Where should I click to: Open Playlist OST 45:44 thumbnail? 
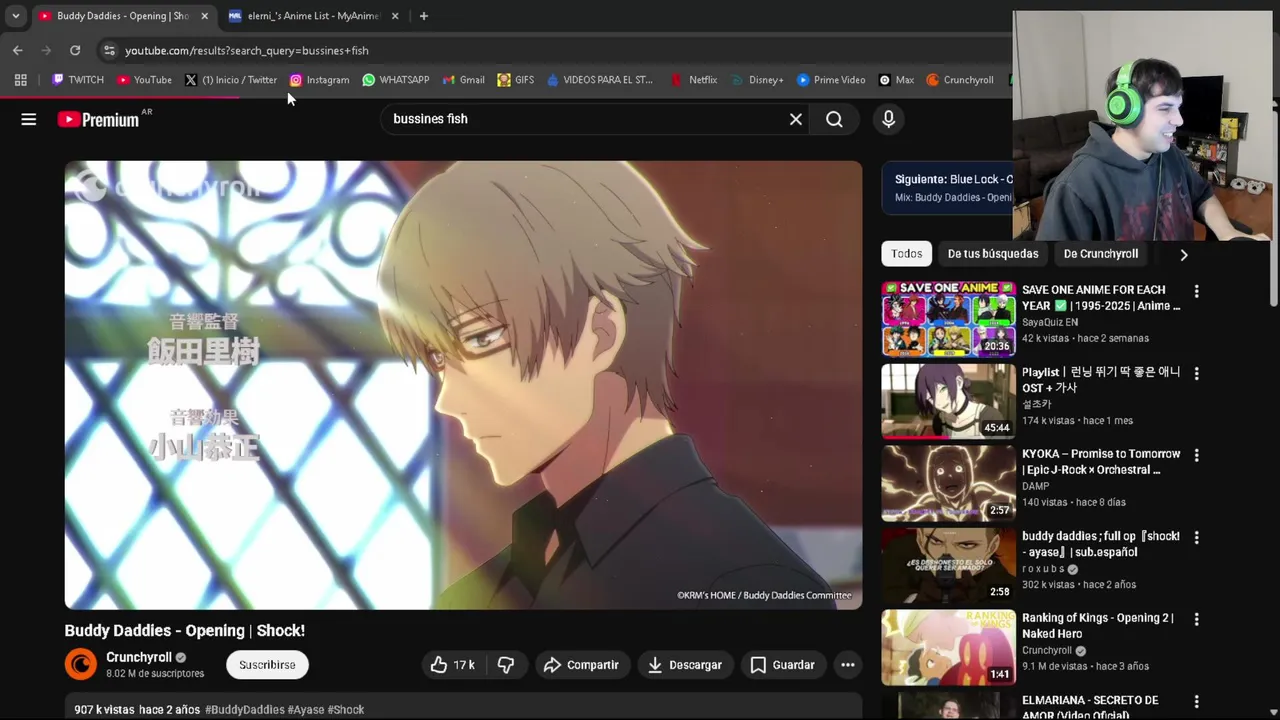(948, 401)
